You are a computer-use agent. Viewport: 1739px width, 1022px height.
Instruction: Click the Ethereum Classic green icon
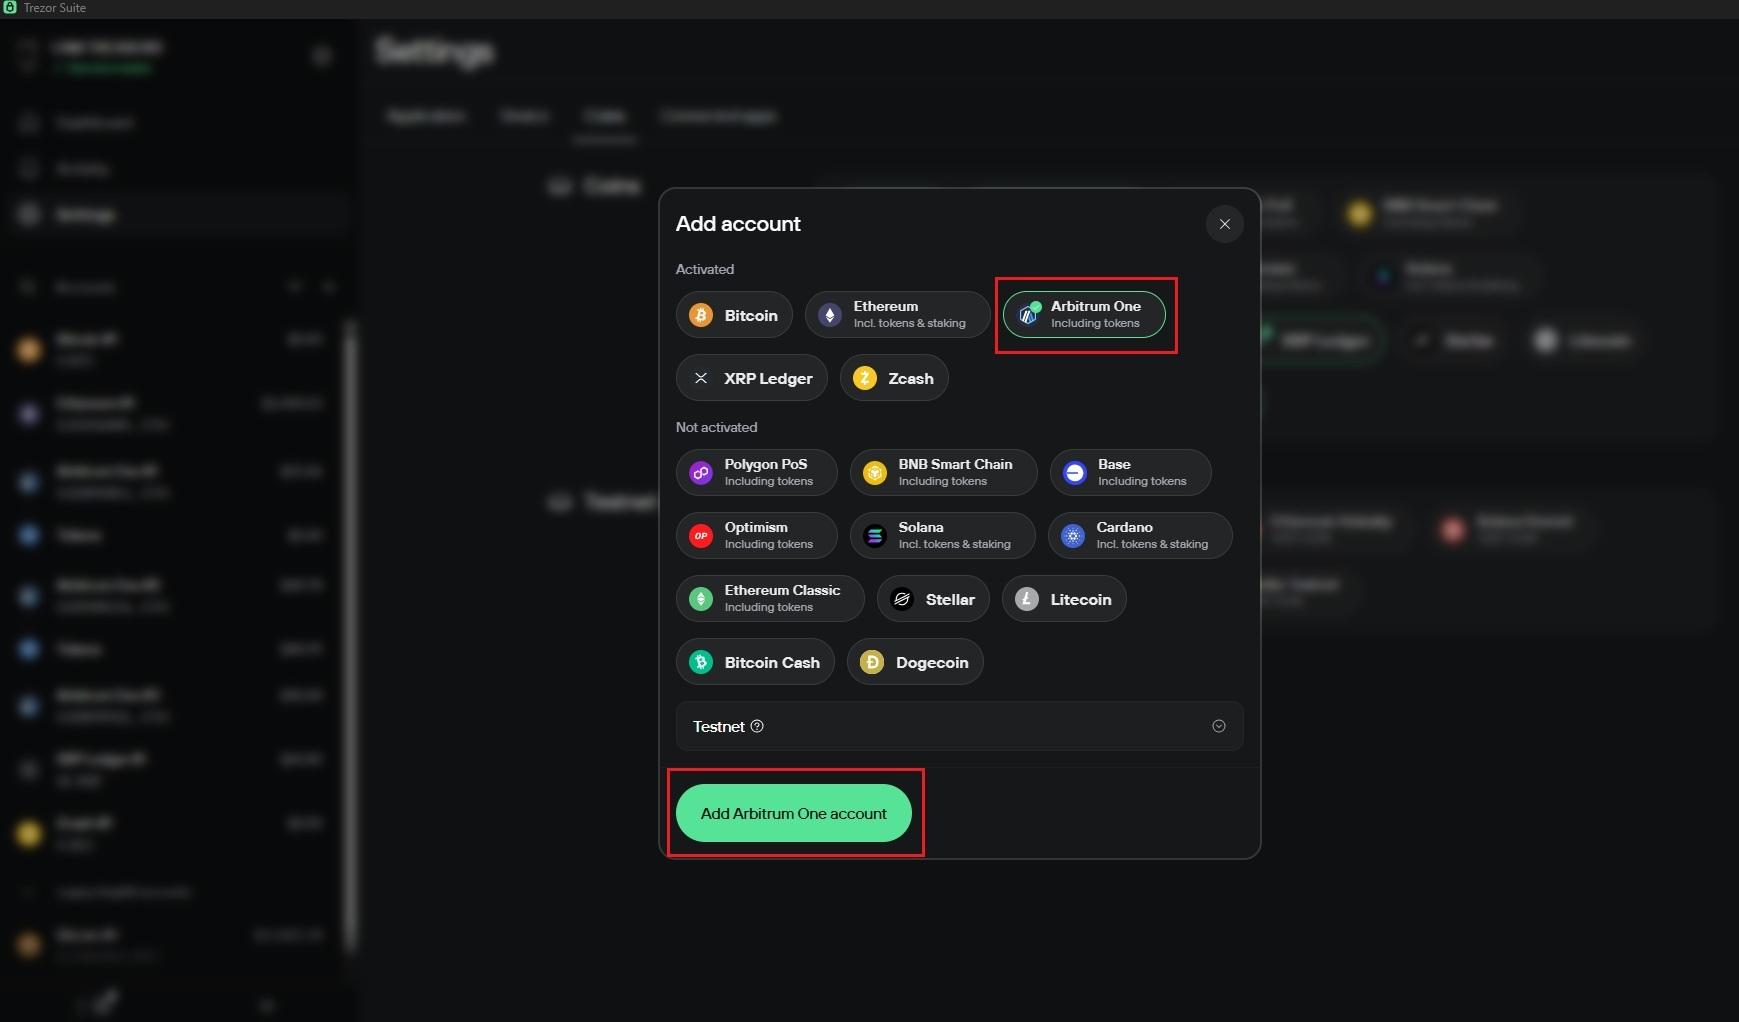701,598
